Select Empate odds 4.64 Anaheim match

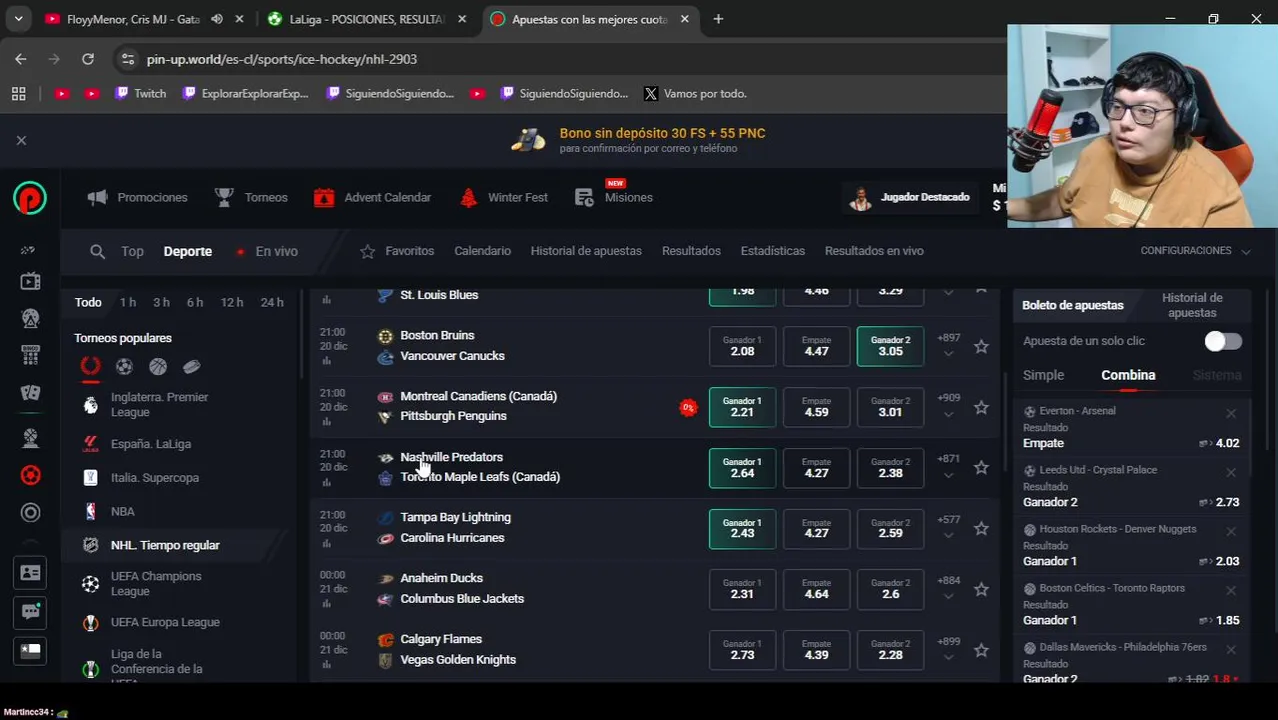[816, 589]
